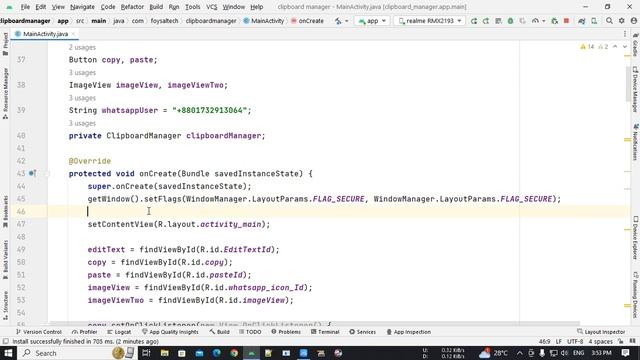
Task: Toggle the Notifications right side panel
Action: pyautogui.click(x=635, y=142)
